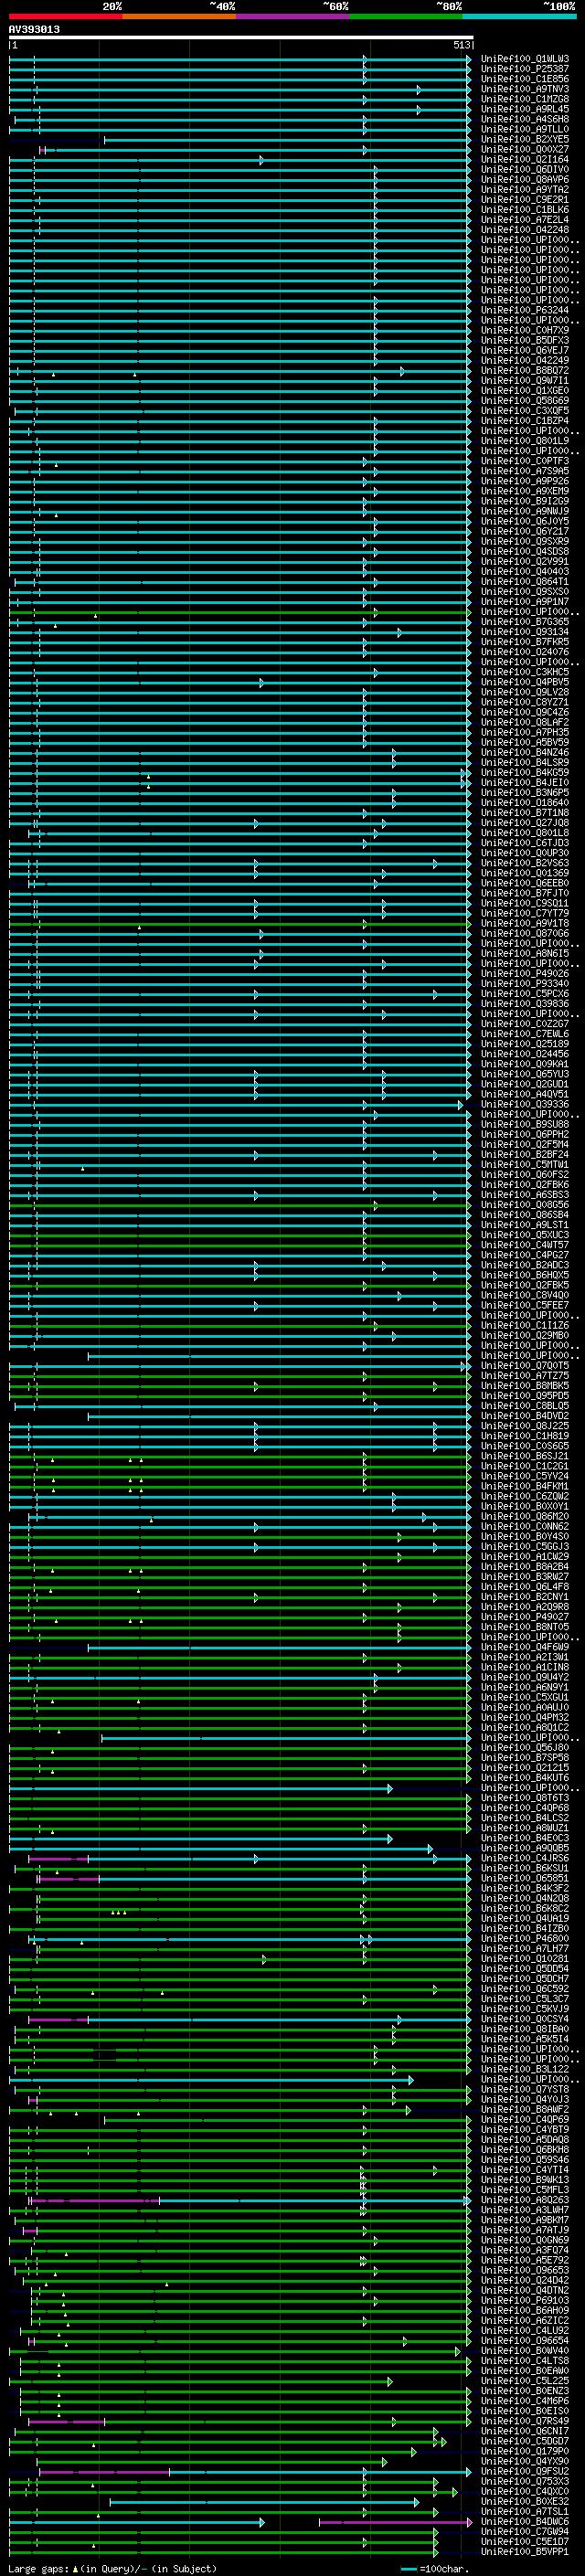Screen dimensions: 585x2576
Task: Click hit label UniRef100_A3LWH7
Action: [x=525, y=2209]
